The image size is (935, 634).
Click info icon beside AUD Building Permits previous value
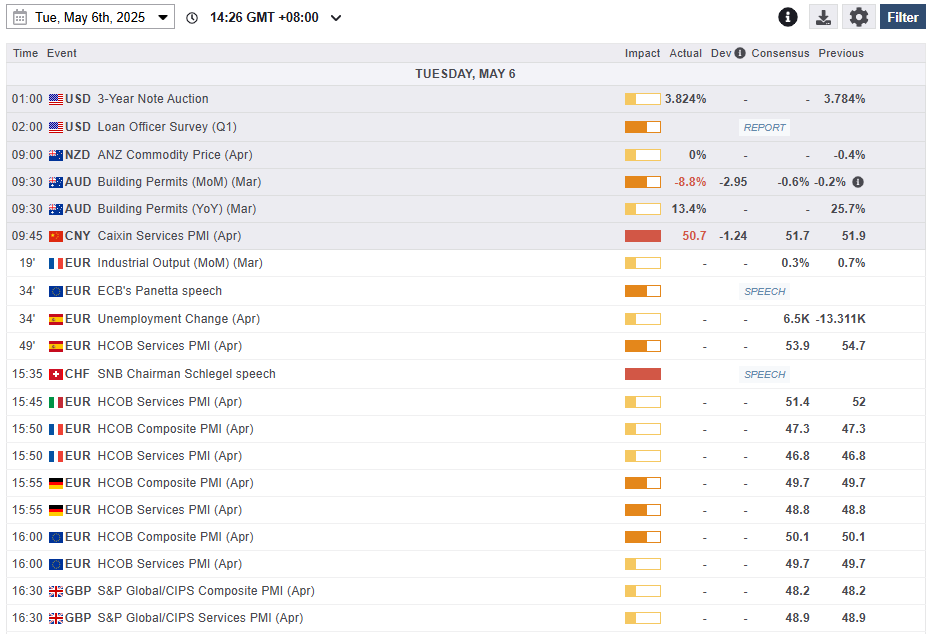coord(857,182)
